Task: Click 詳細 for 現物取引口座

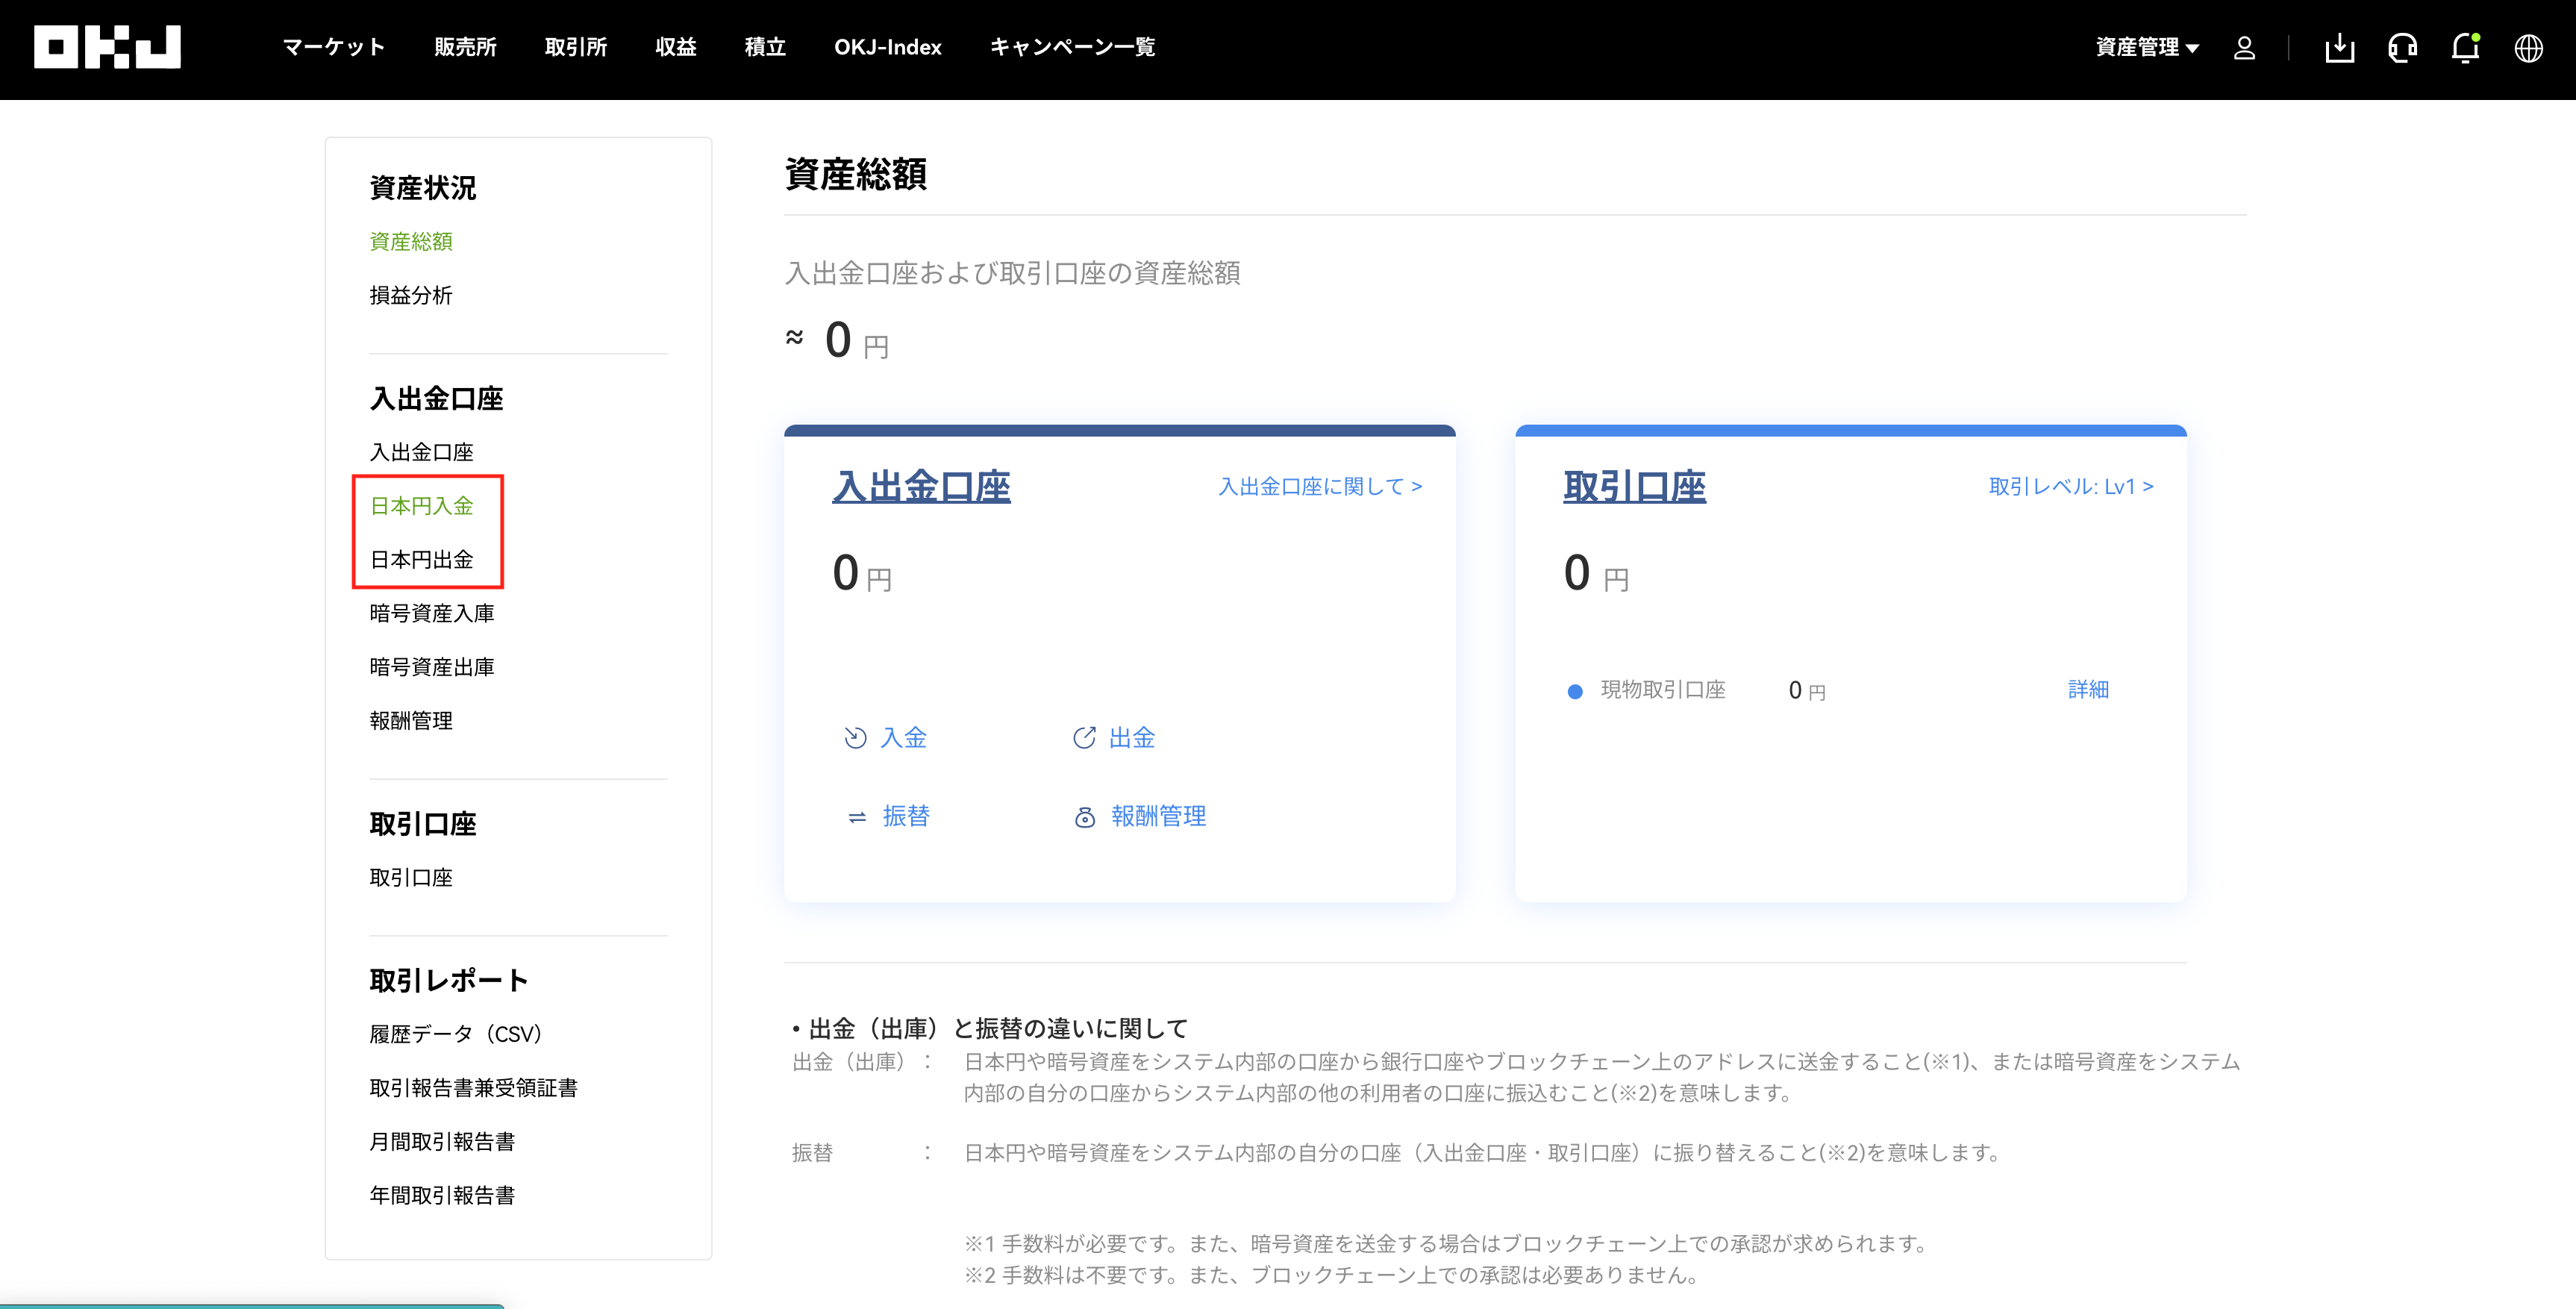Action: 2087,690
